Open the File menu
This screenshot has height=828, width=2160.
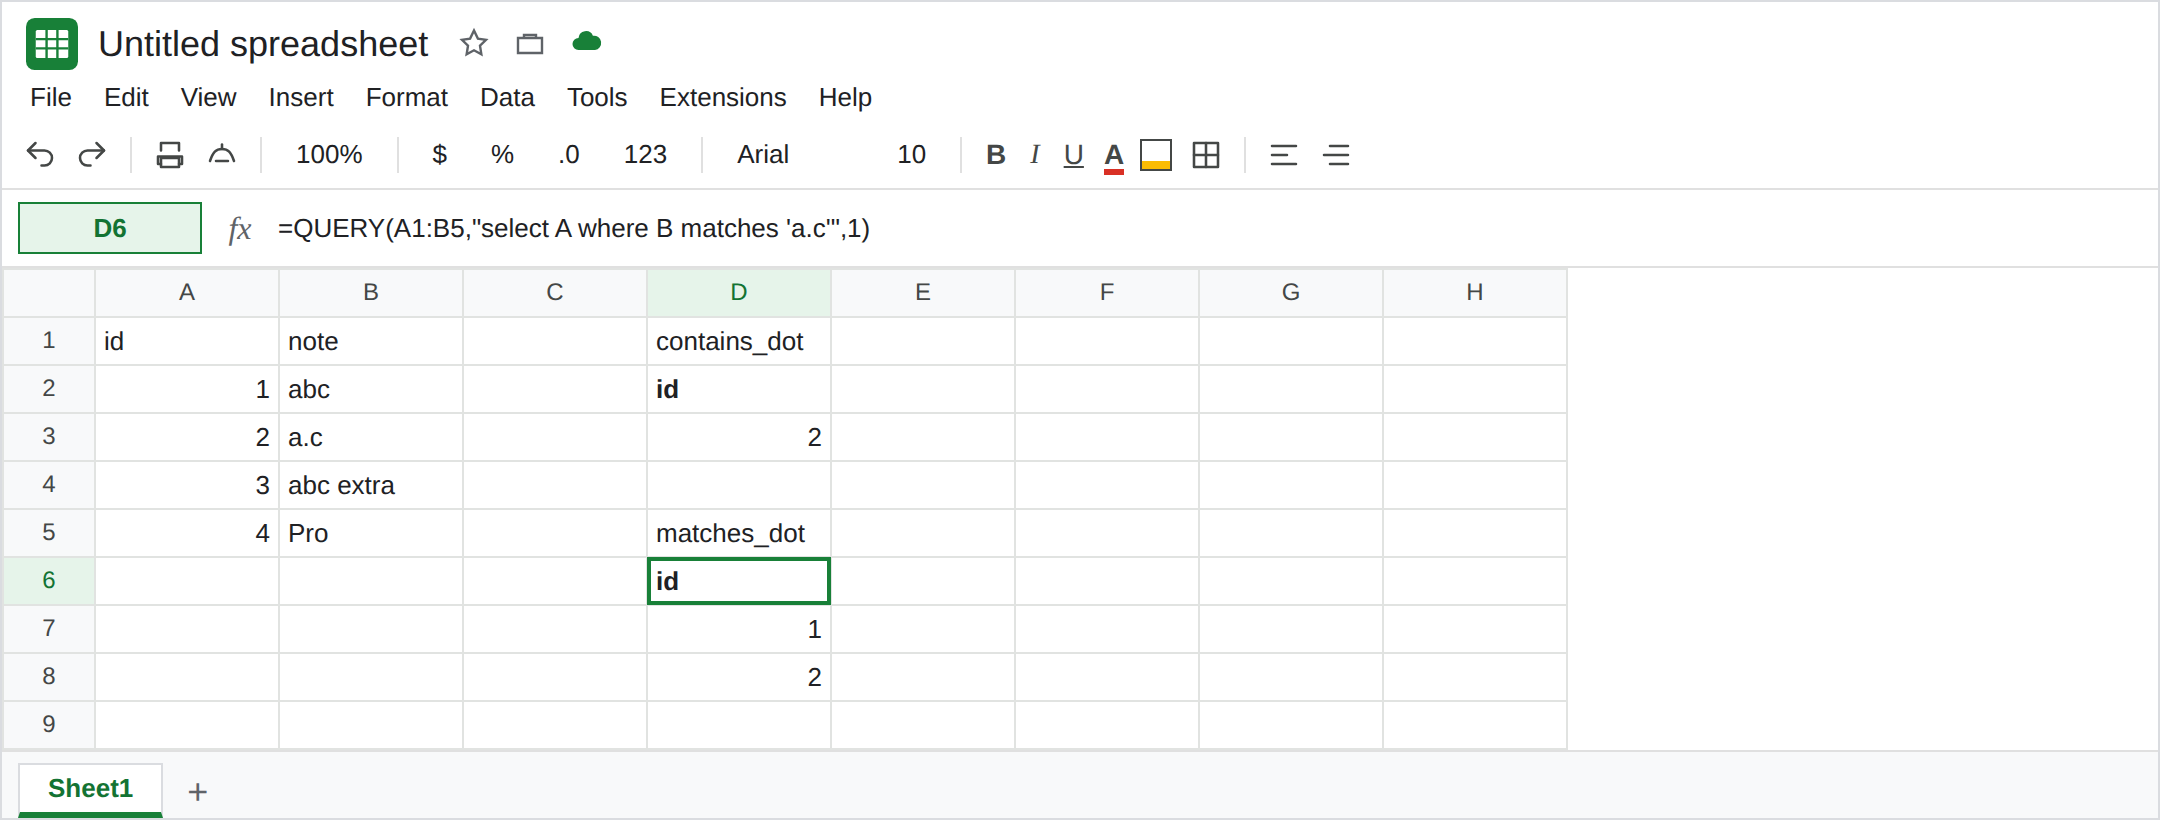click(51, 97)
